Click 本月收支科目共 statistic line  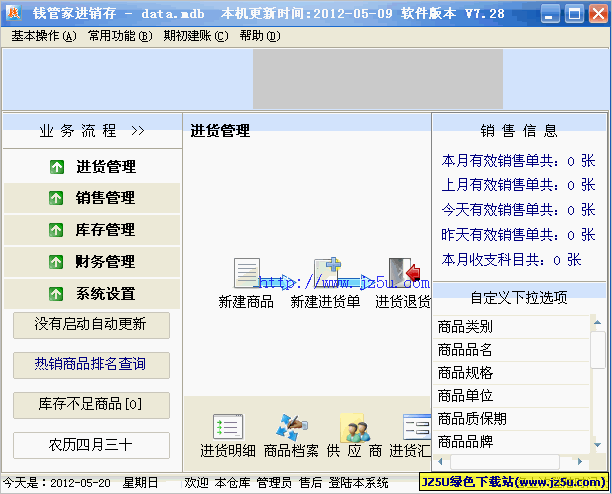[511, 260]
